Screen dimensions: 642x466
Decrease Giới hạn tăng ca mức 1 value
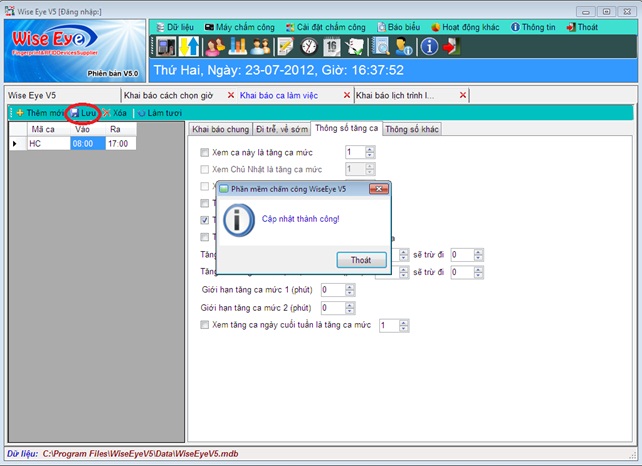pyautogui.click(x=349, y=293)
